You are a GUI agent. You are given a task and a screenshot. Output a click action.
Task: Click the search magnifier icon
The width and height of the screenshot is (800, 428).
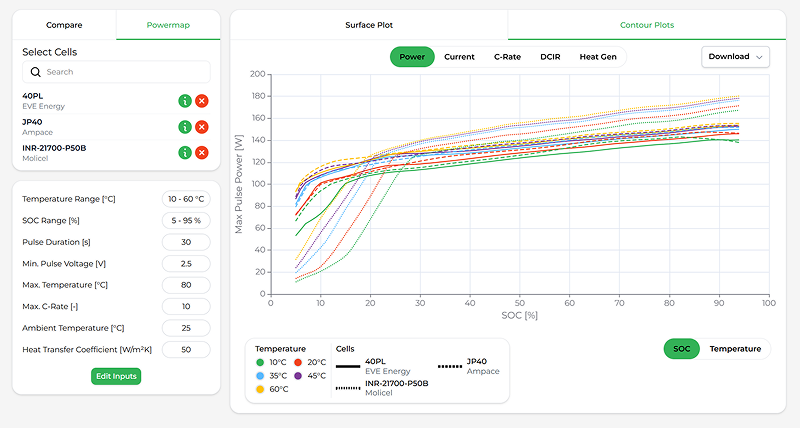(36, 72)
